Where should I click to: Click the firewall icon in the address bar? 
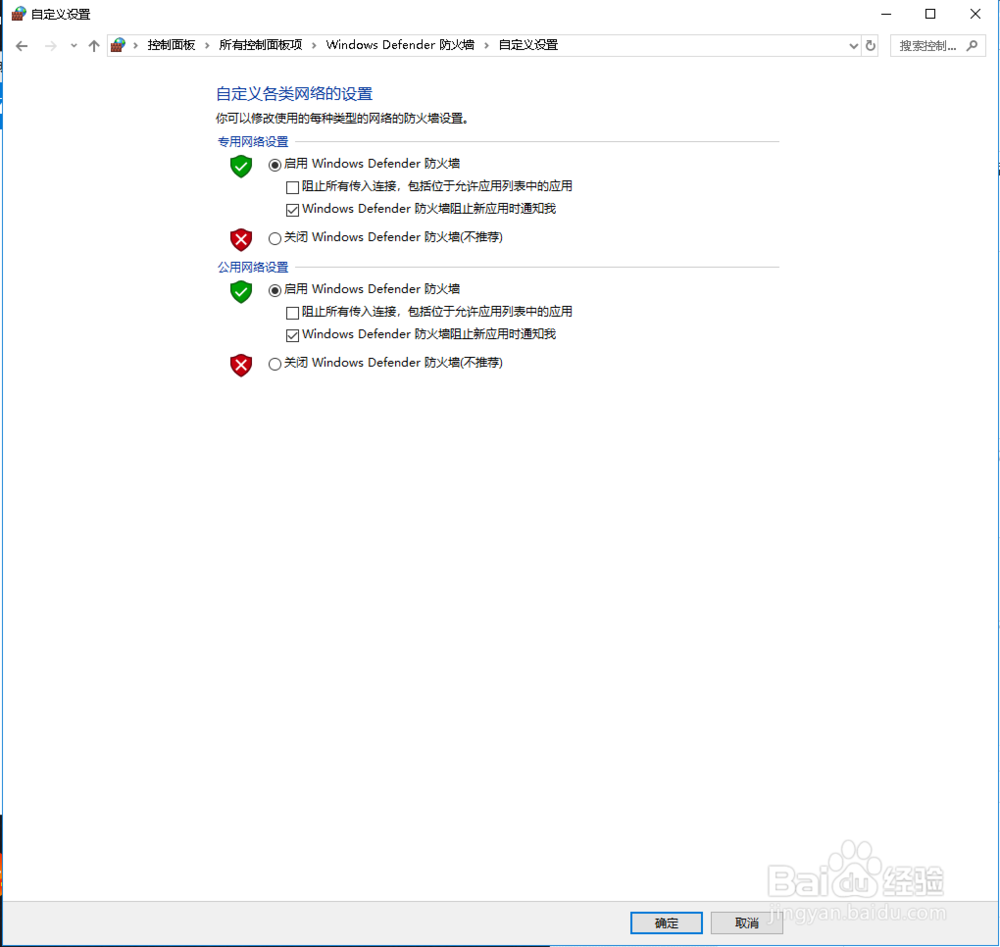118,45
